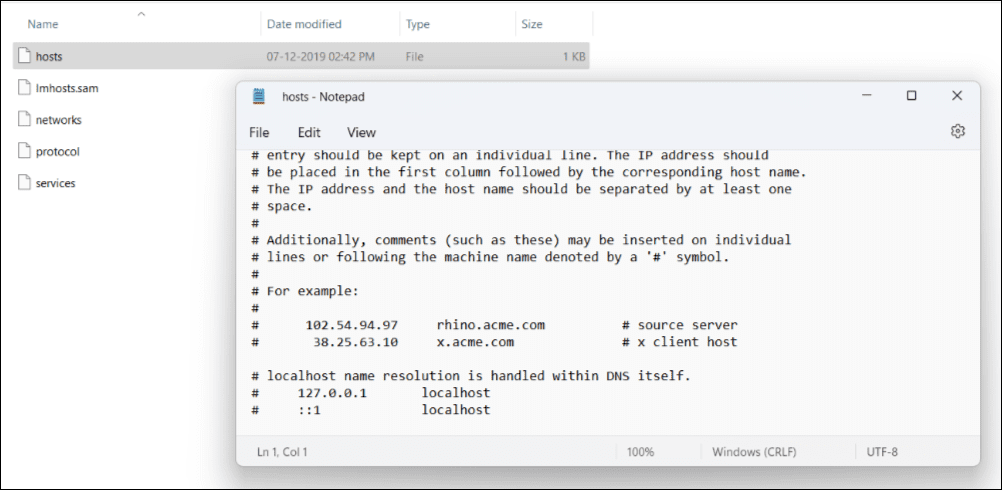Sort Explorer list by Size column
The height and width of the screenshot is (490, 1002).
coord(532,24)
